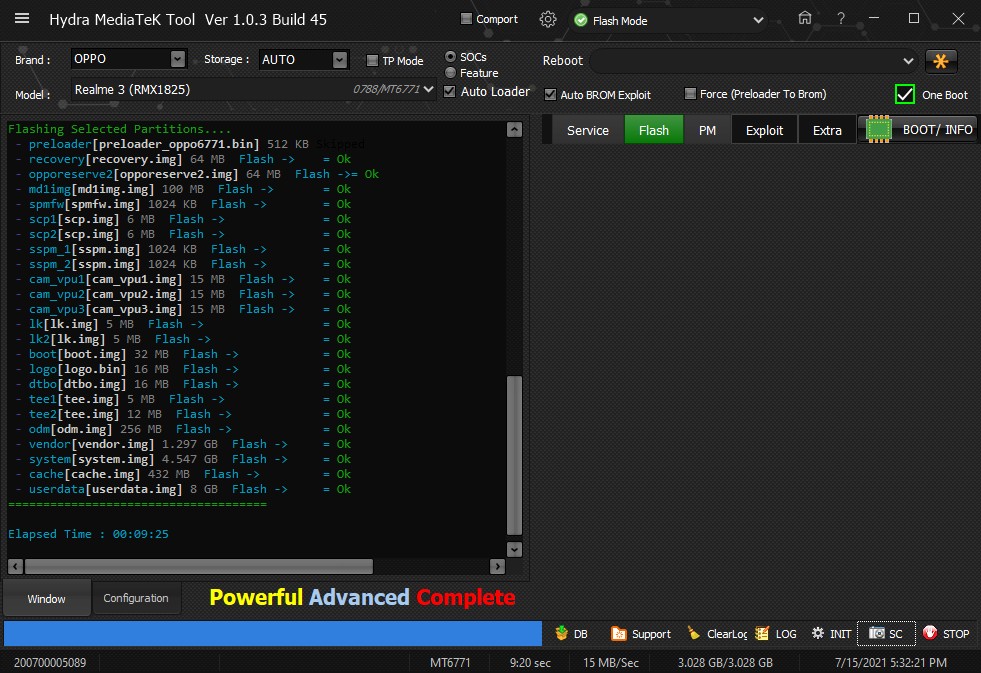Click the 7/15/2021 date and time status

click(x=890, y=662)
